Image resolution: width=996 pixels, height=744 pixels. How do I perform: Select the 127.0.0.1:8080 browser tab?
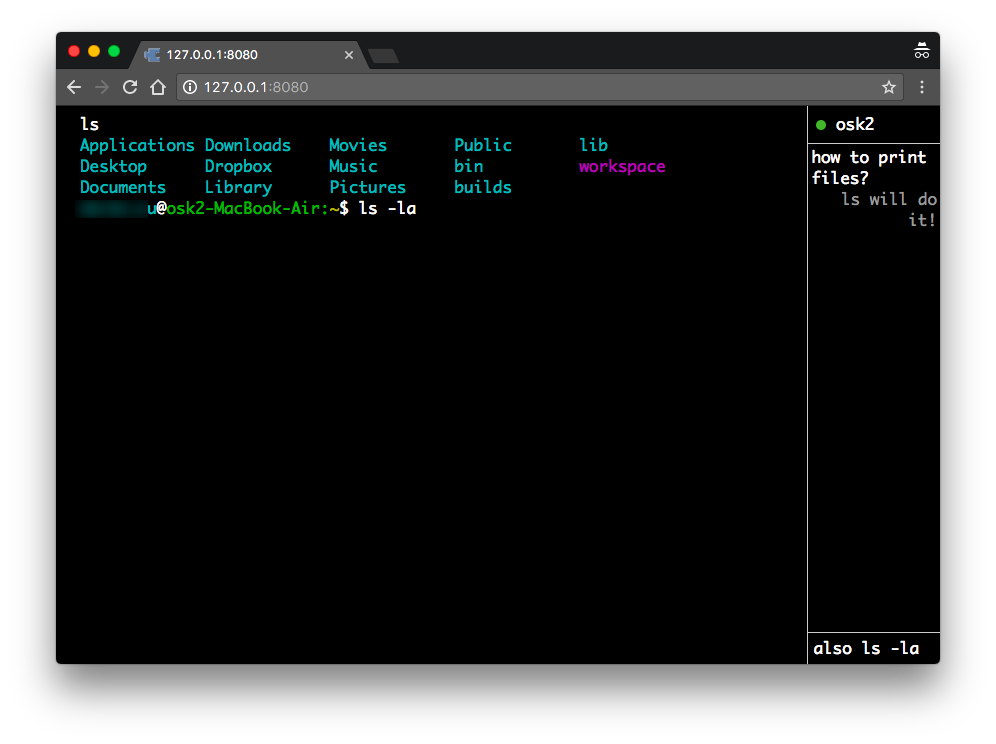248,55
